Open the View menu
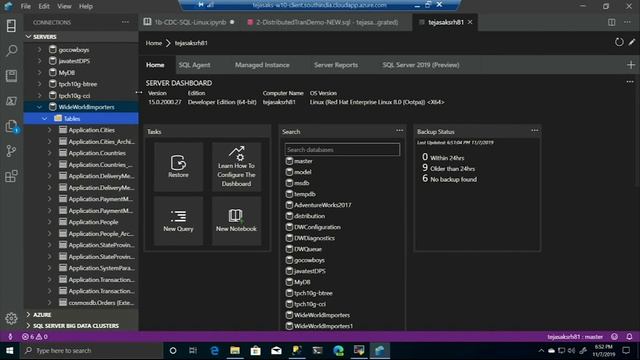Viewport: 640px width, 360px height. tap(64, 6)
